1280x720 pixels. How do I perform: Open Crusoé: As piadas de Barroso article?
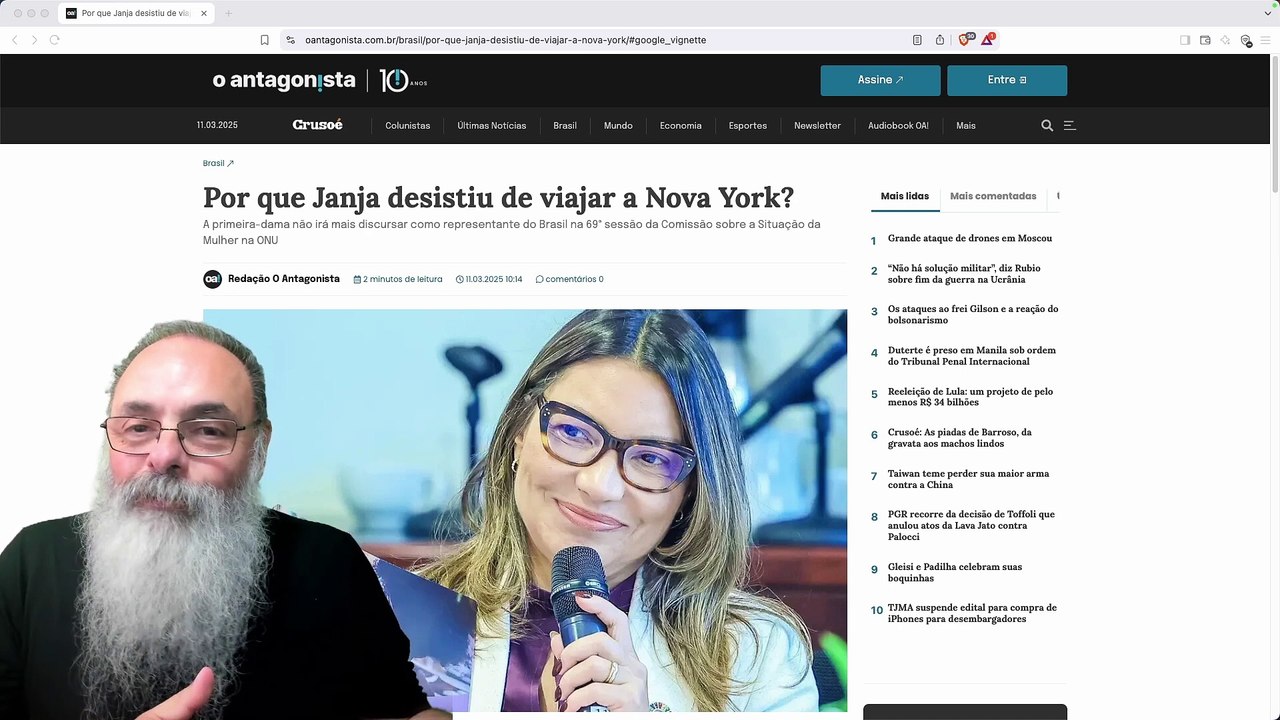pos(960,438)
